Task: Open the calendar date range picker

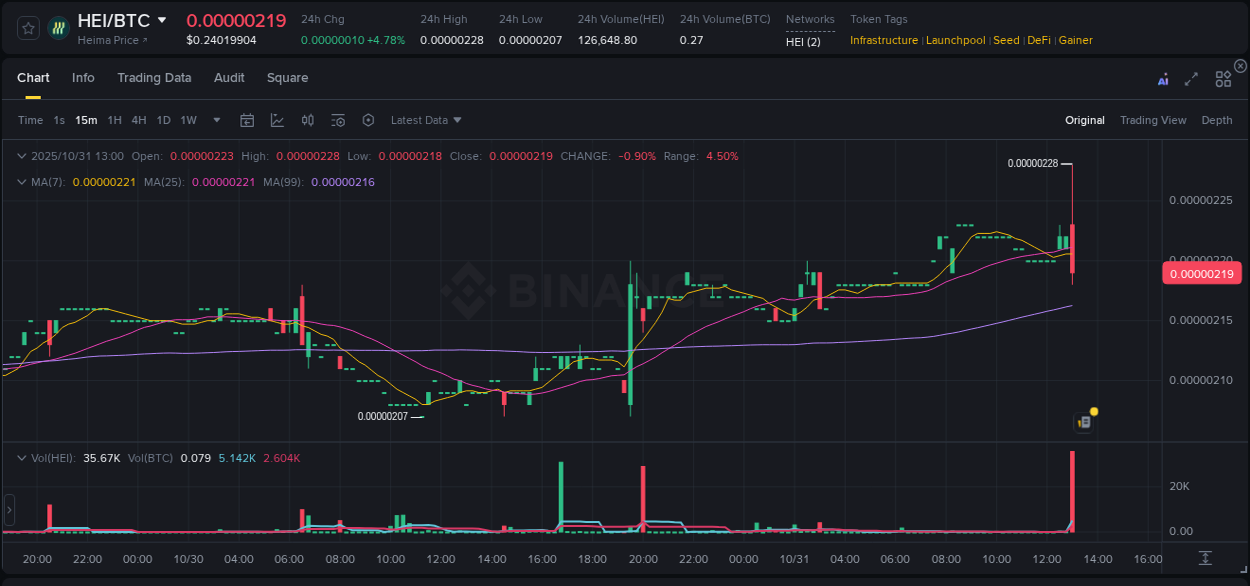Action: click(x=247, y=120)
